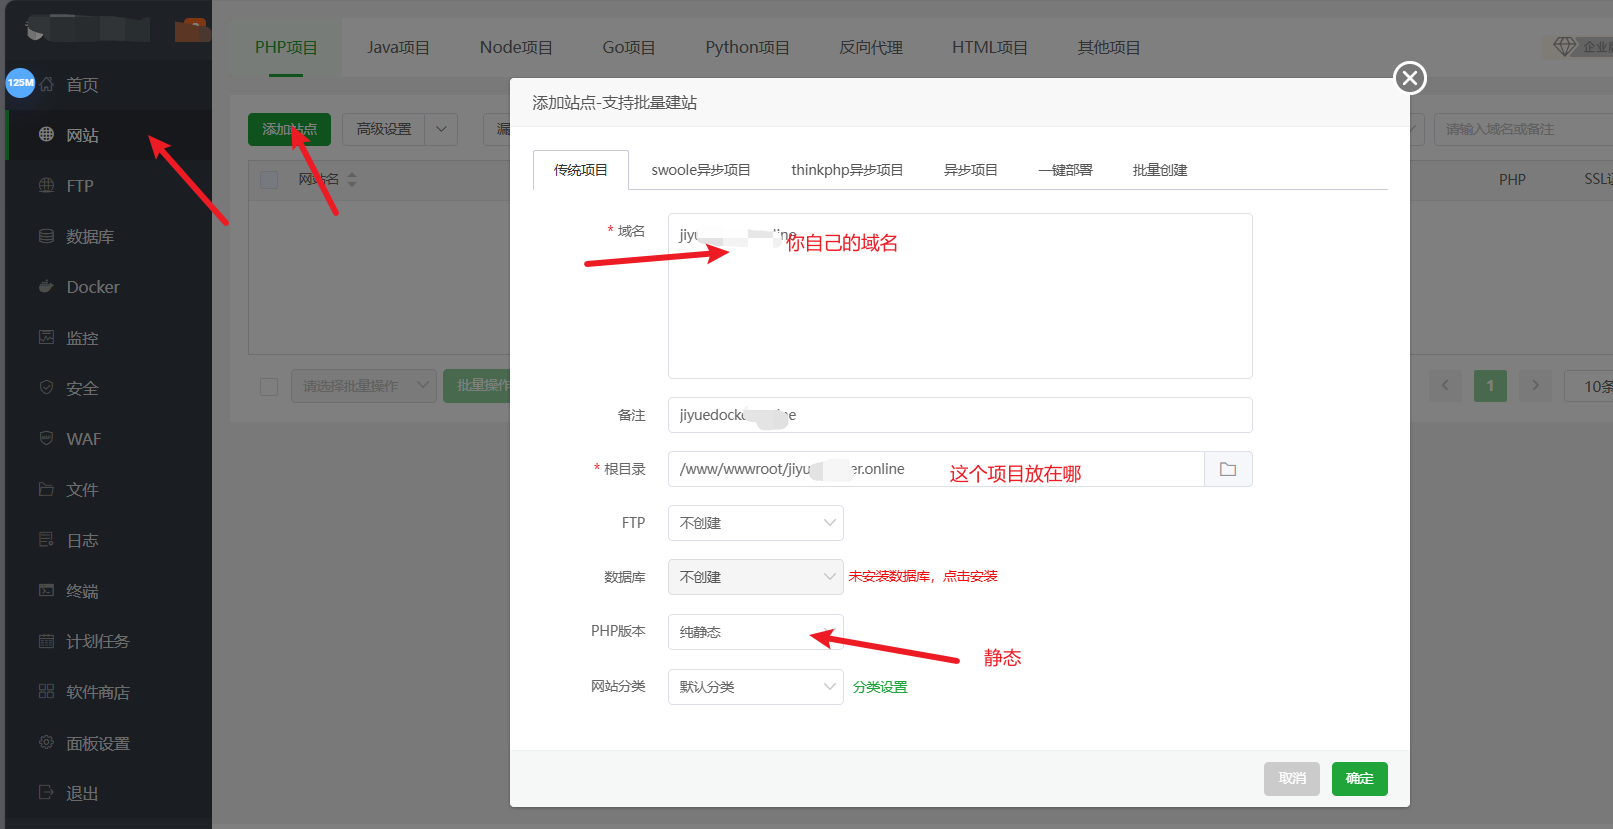Toggle the checkbox beside 请选择批量操作
1613x829 pixels.
pos(269,386)
